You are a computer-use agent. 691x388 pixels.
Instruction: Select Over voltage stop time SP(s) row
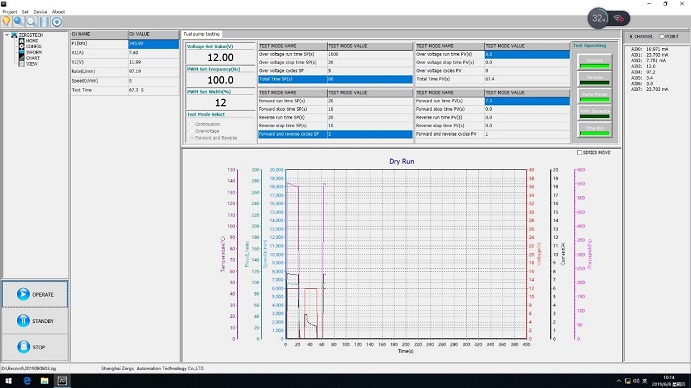(335, 62)
